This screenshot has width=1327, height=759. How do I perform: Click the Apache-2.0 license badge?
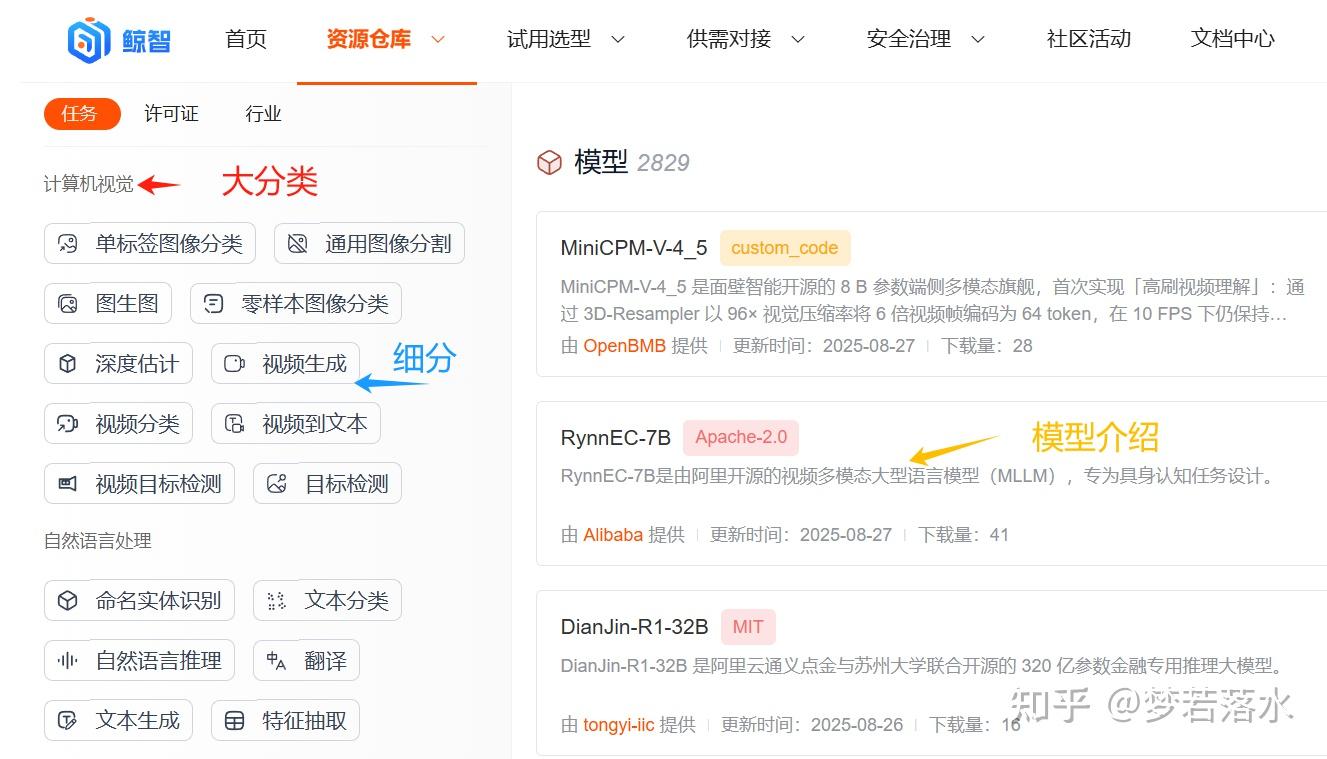pyautogui.click(x=741, y=438)
